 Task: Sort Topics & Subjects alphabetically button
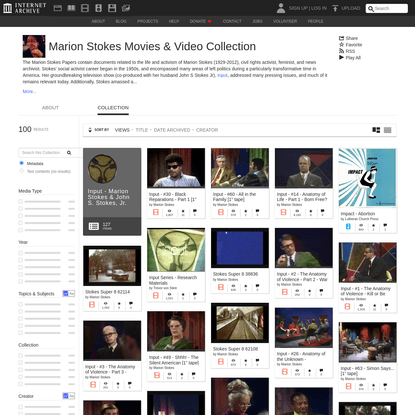pos(72,293)
